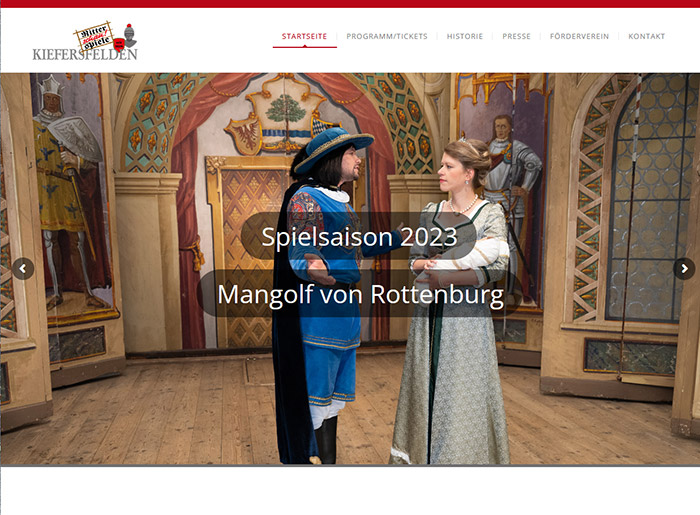700x515 pixels.
Task: Click the red bar at page top
Action: (350, 4)
